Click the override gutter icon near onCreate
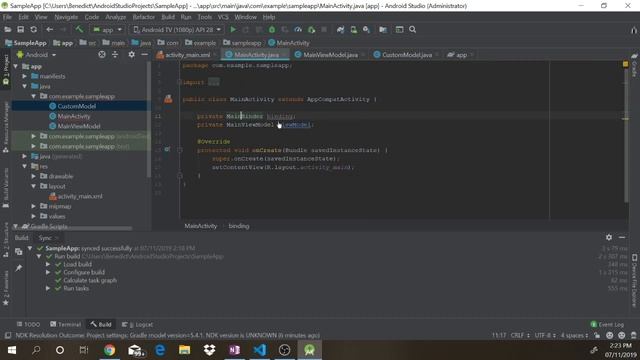 tap(167, 150)
